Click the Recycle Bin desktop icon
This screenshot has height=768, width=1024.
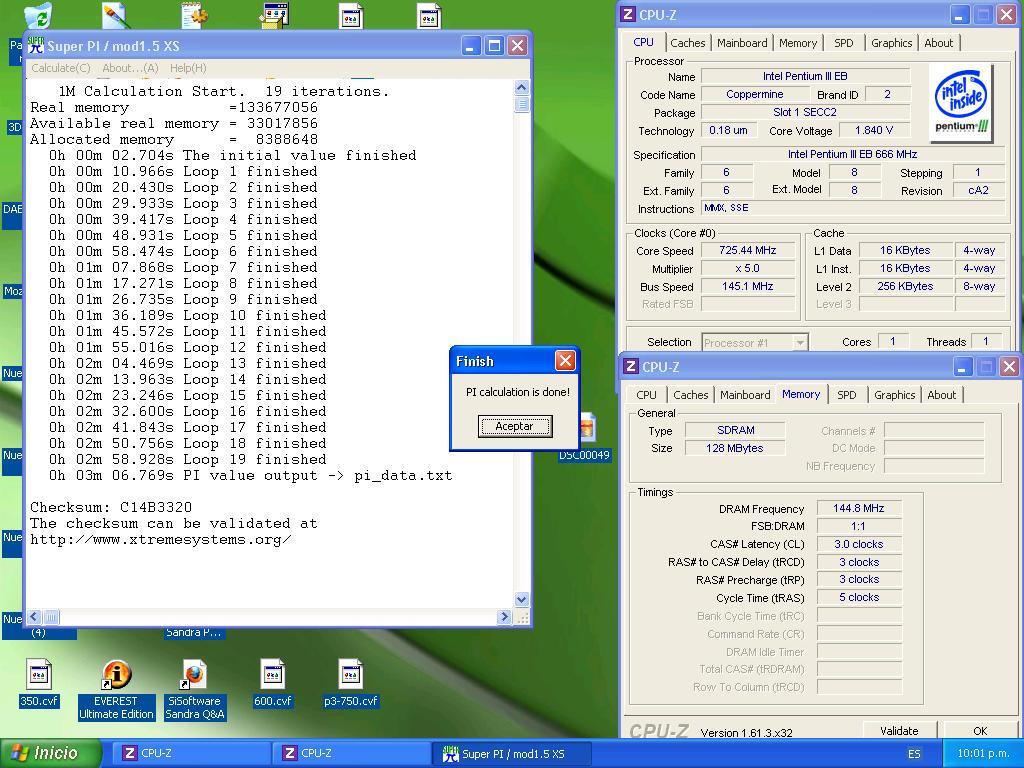39,16
